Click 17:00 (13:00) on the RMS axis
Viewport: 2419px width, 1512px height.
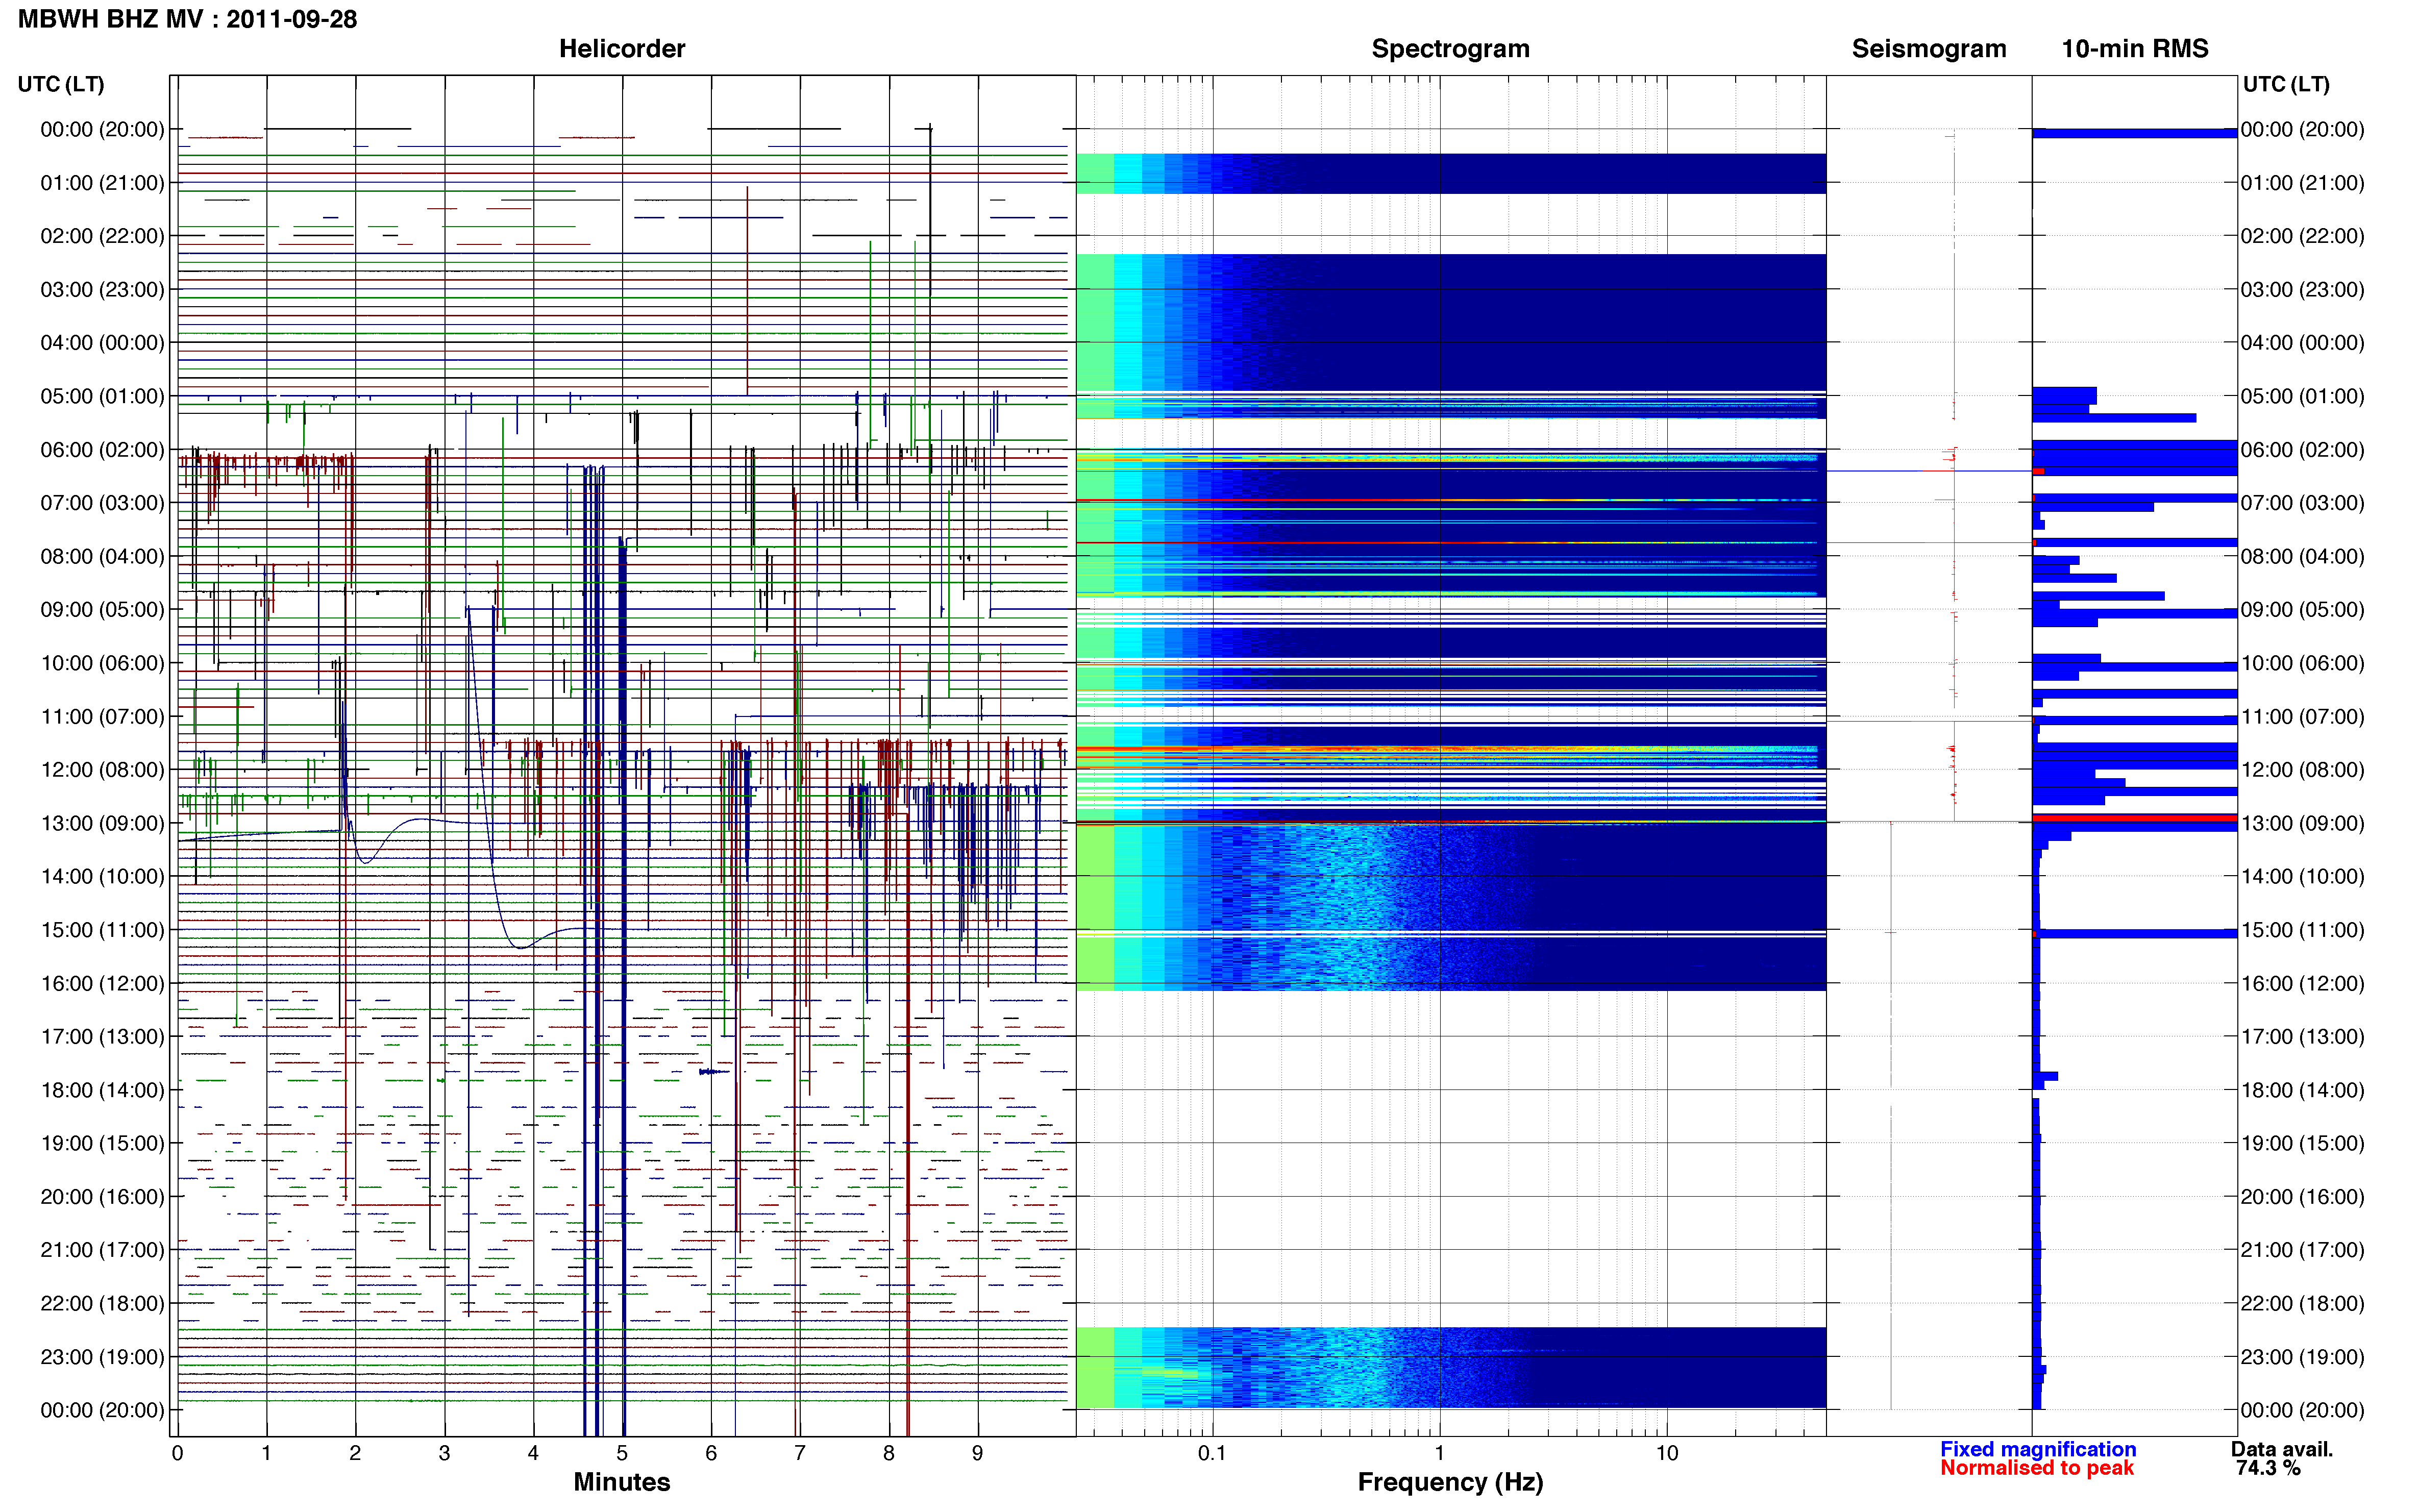pyautogui.click(x=2303, y=1037)
